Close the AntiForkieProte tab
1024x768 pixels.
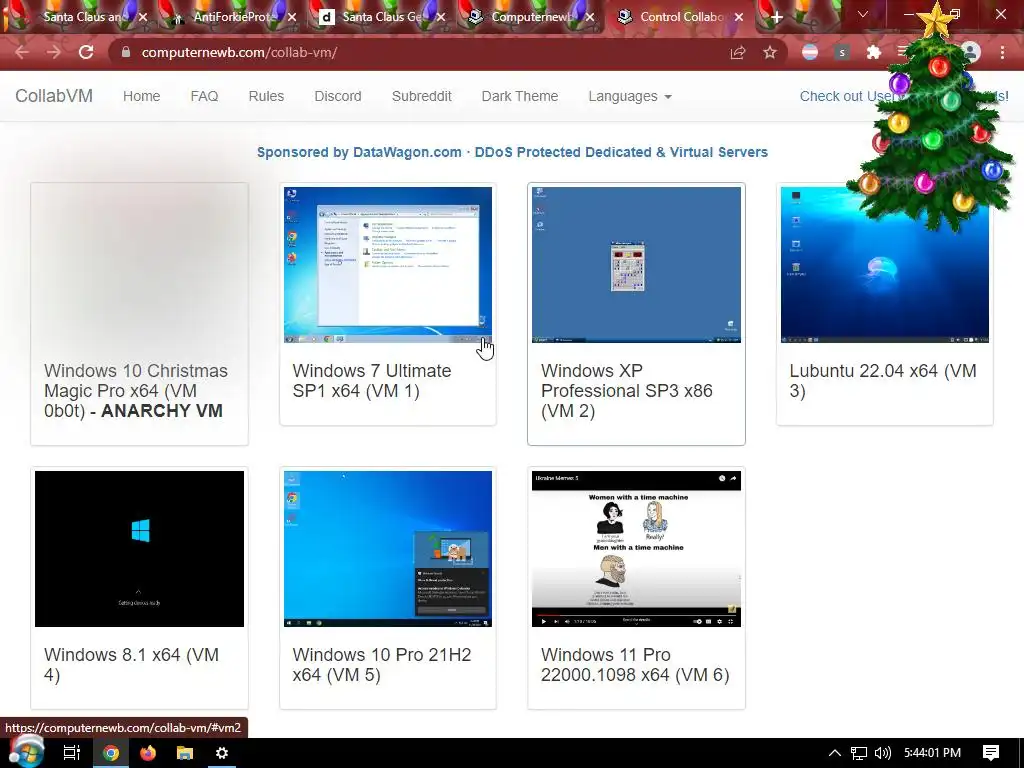pos(293,17)
